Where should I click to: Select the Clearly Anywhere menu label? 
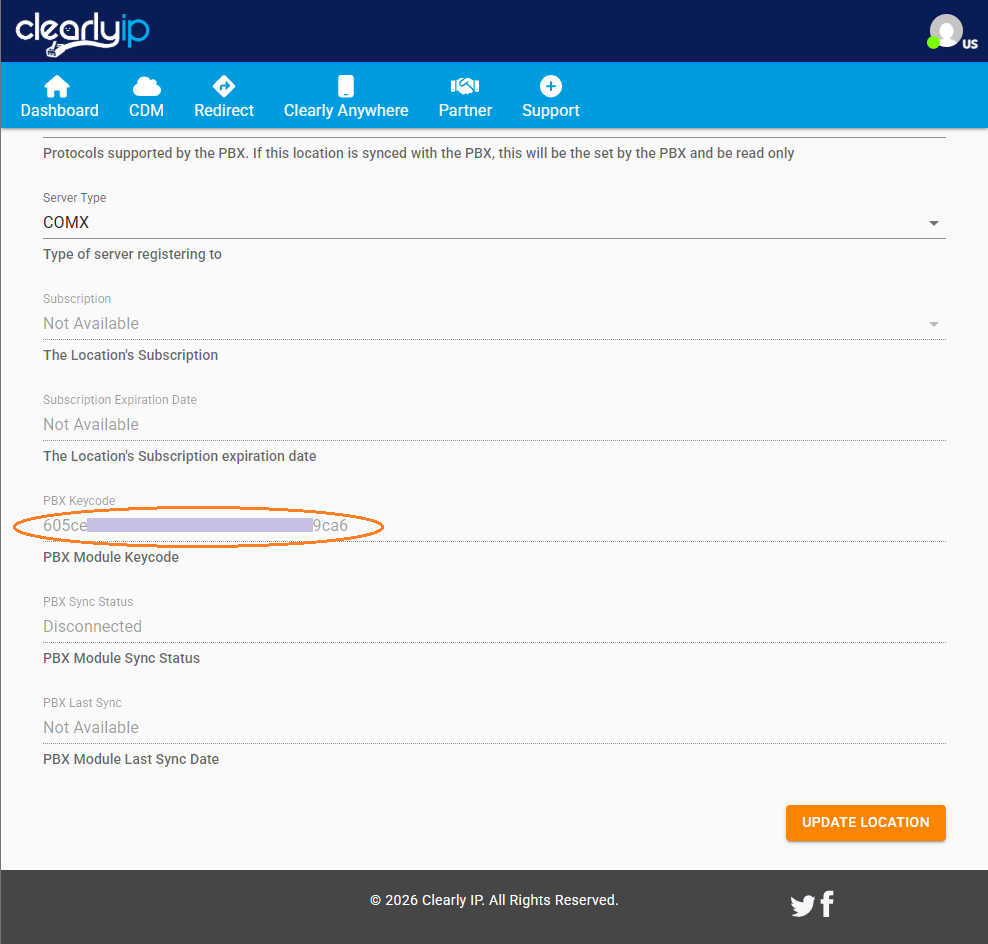coord(346,110)
